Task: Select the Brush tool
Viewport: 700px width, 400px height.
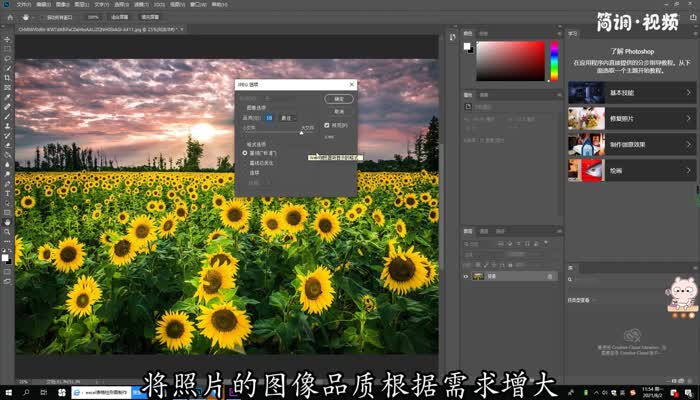Action: (7, 117)
